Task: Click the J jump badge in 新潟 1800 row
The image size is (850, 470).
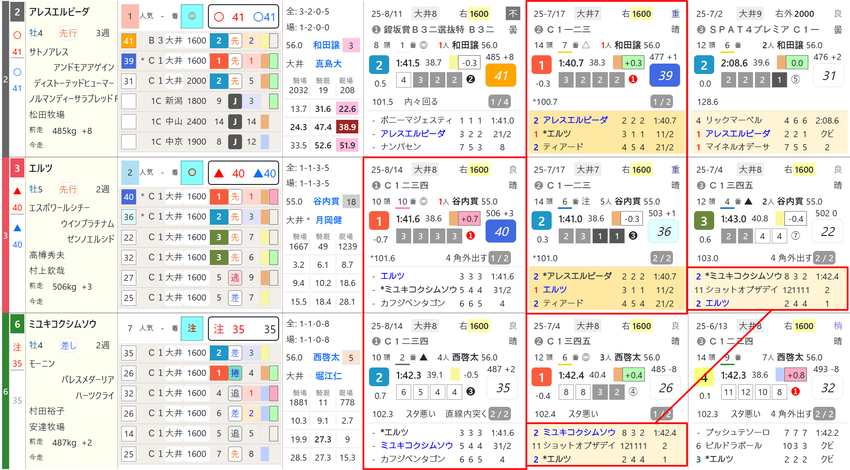Action: (235, 101)
